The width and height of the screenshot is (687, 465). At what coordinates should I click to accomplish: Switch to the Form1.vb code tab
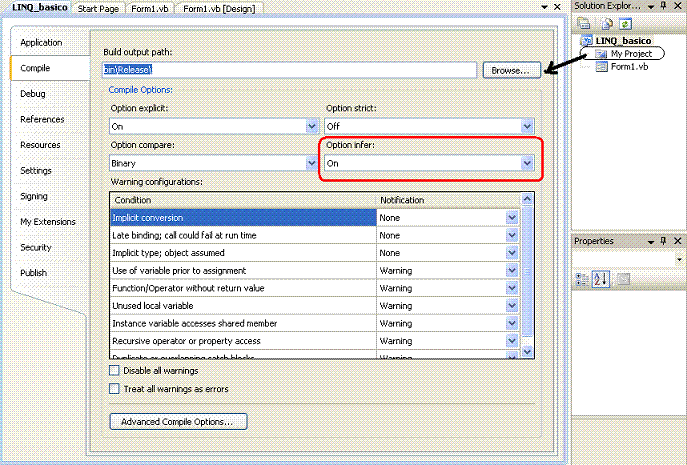[150, 8]
